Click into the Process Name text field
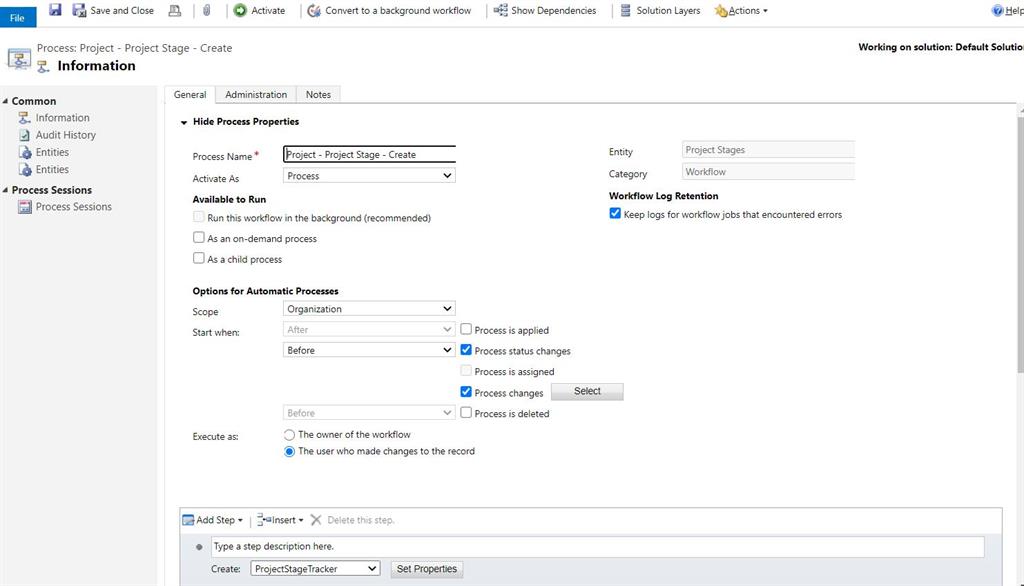 (369, 155)
